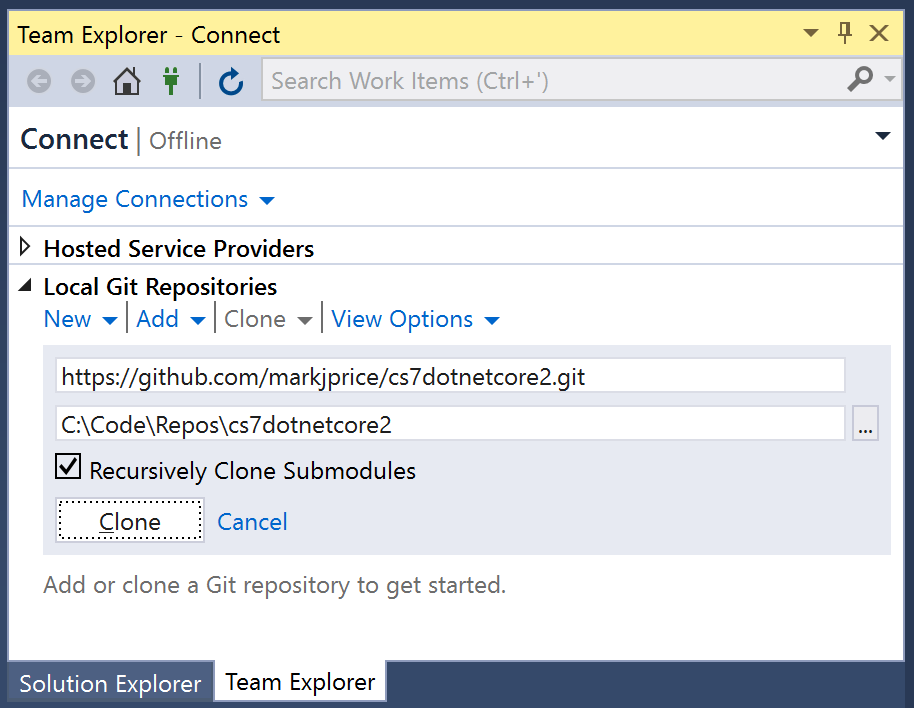Click the Forward arrow navigation icon
Image resolution: width=914 pixels, height=708 pixels.
83,81
